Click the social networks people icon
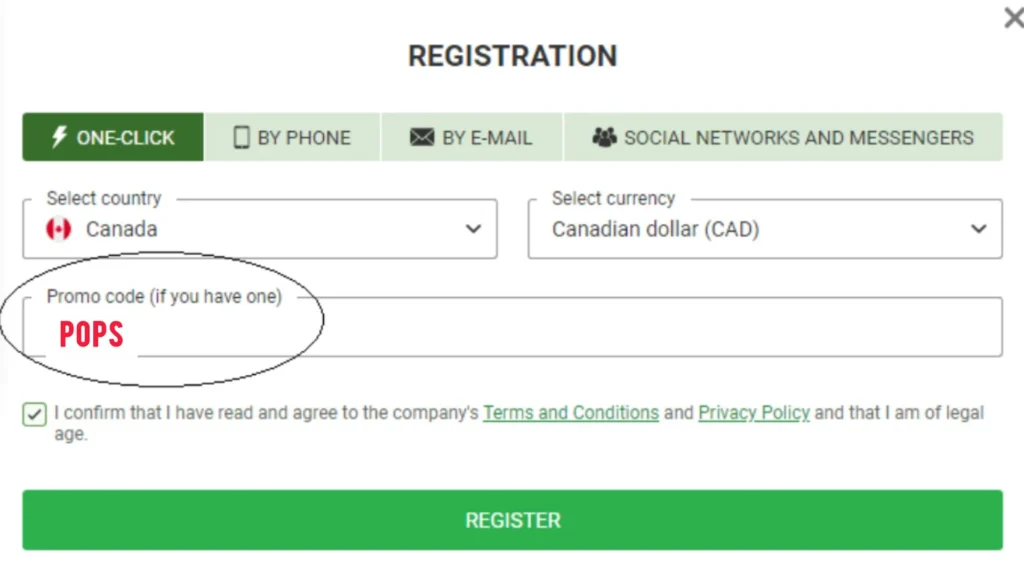Image resolution: width=1024 pixels, height=577 pixels. point(604,138)
